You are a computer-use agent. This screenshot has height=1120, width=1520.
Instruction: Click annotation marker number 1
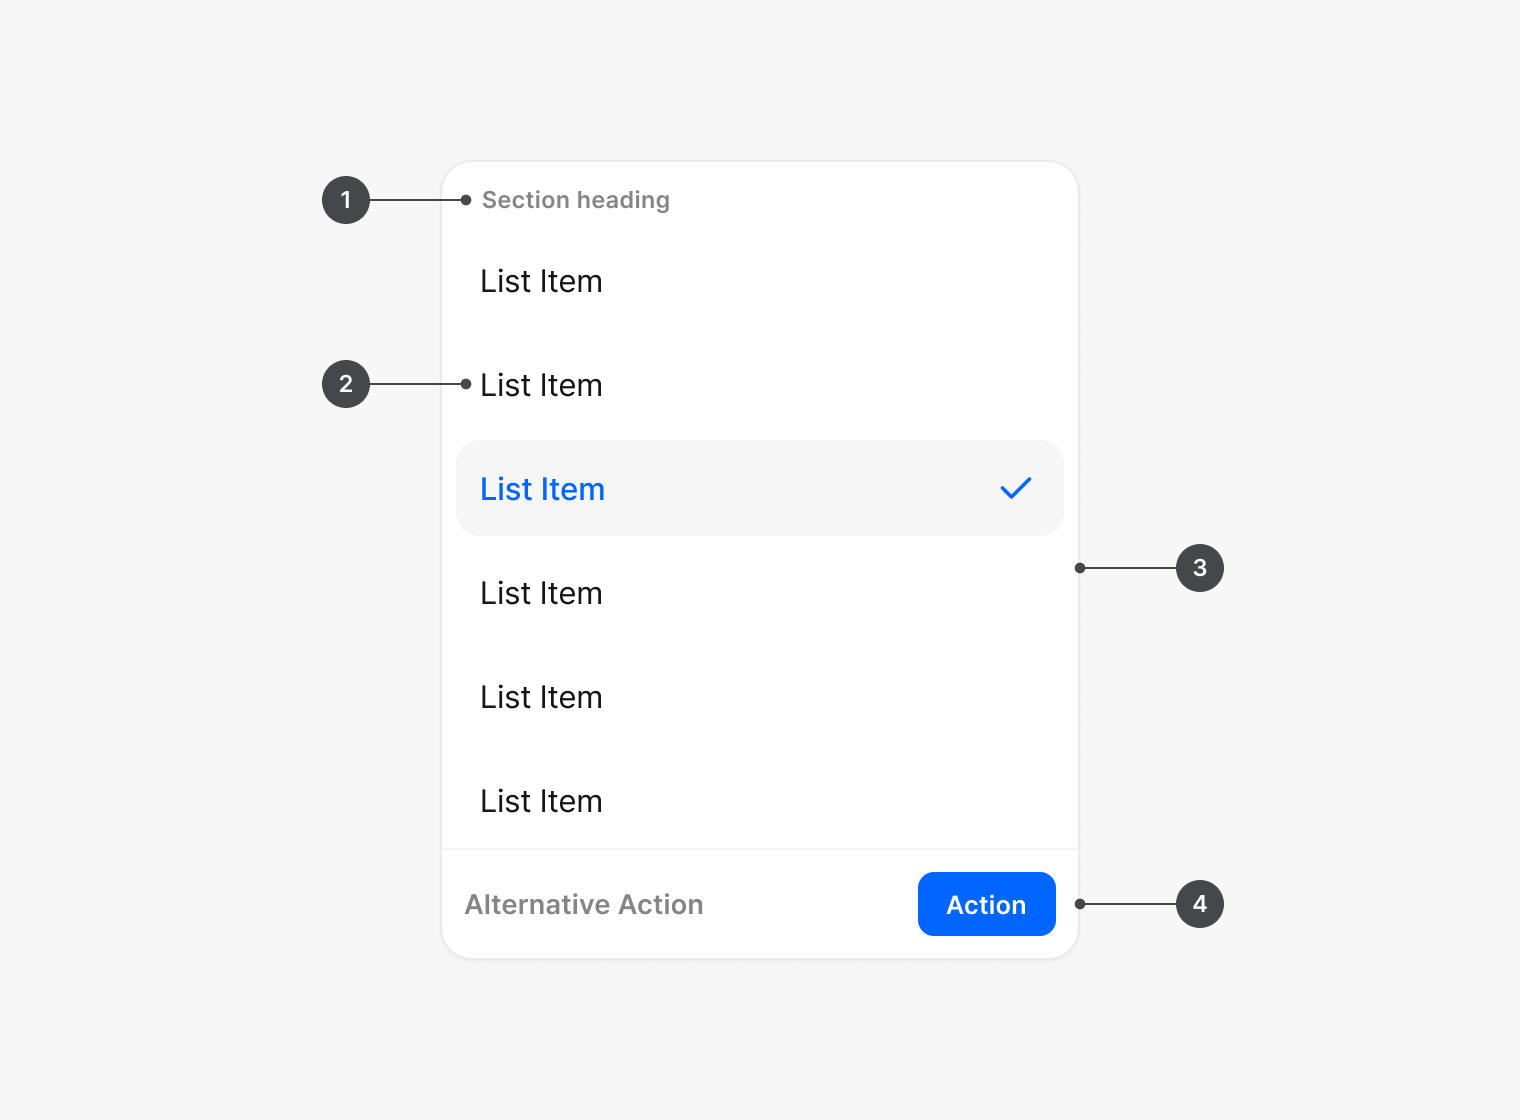tap(346, 200)
